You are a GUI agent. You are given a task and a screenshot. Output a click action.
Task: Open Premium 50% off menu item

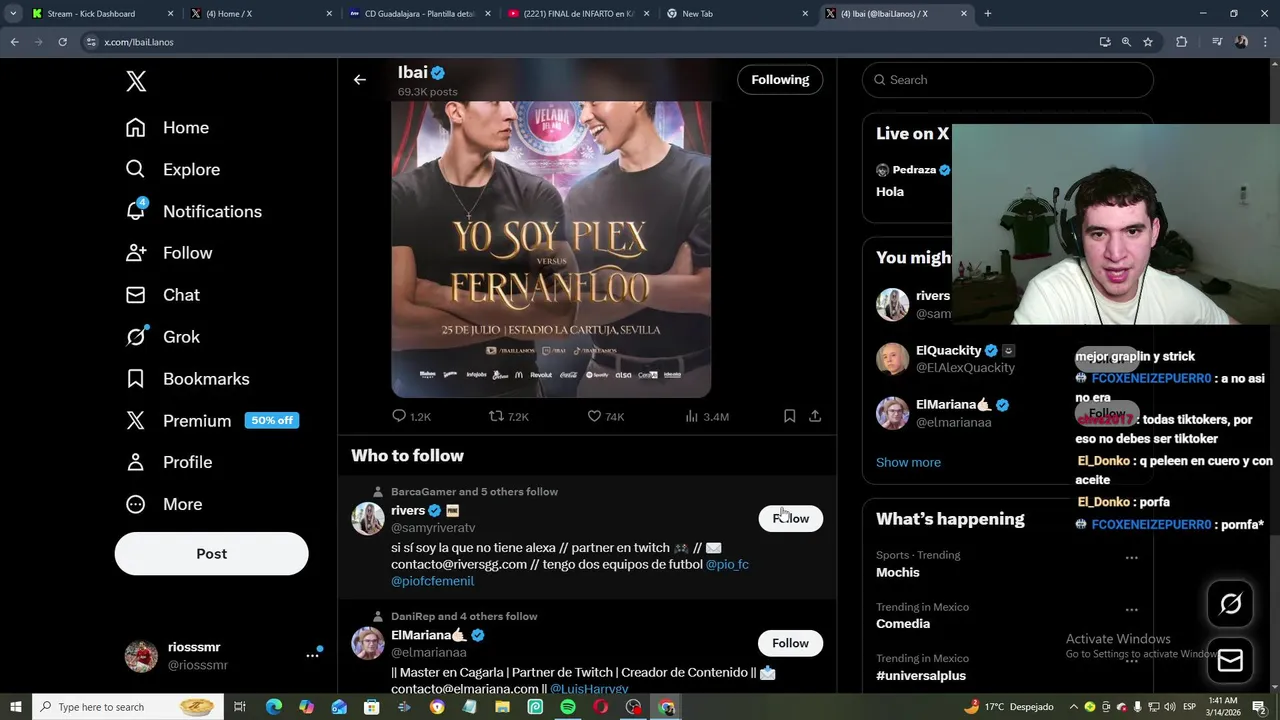(x=212, y=421)
